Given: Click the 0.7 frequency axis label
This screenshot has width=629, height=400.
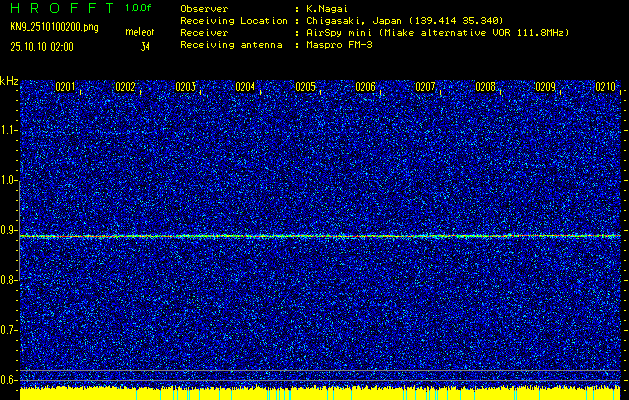Looking at the screenshot, I should [x=9, y=329].
